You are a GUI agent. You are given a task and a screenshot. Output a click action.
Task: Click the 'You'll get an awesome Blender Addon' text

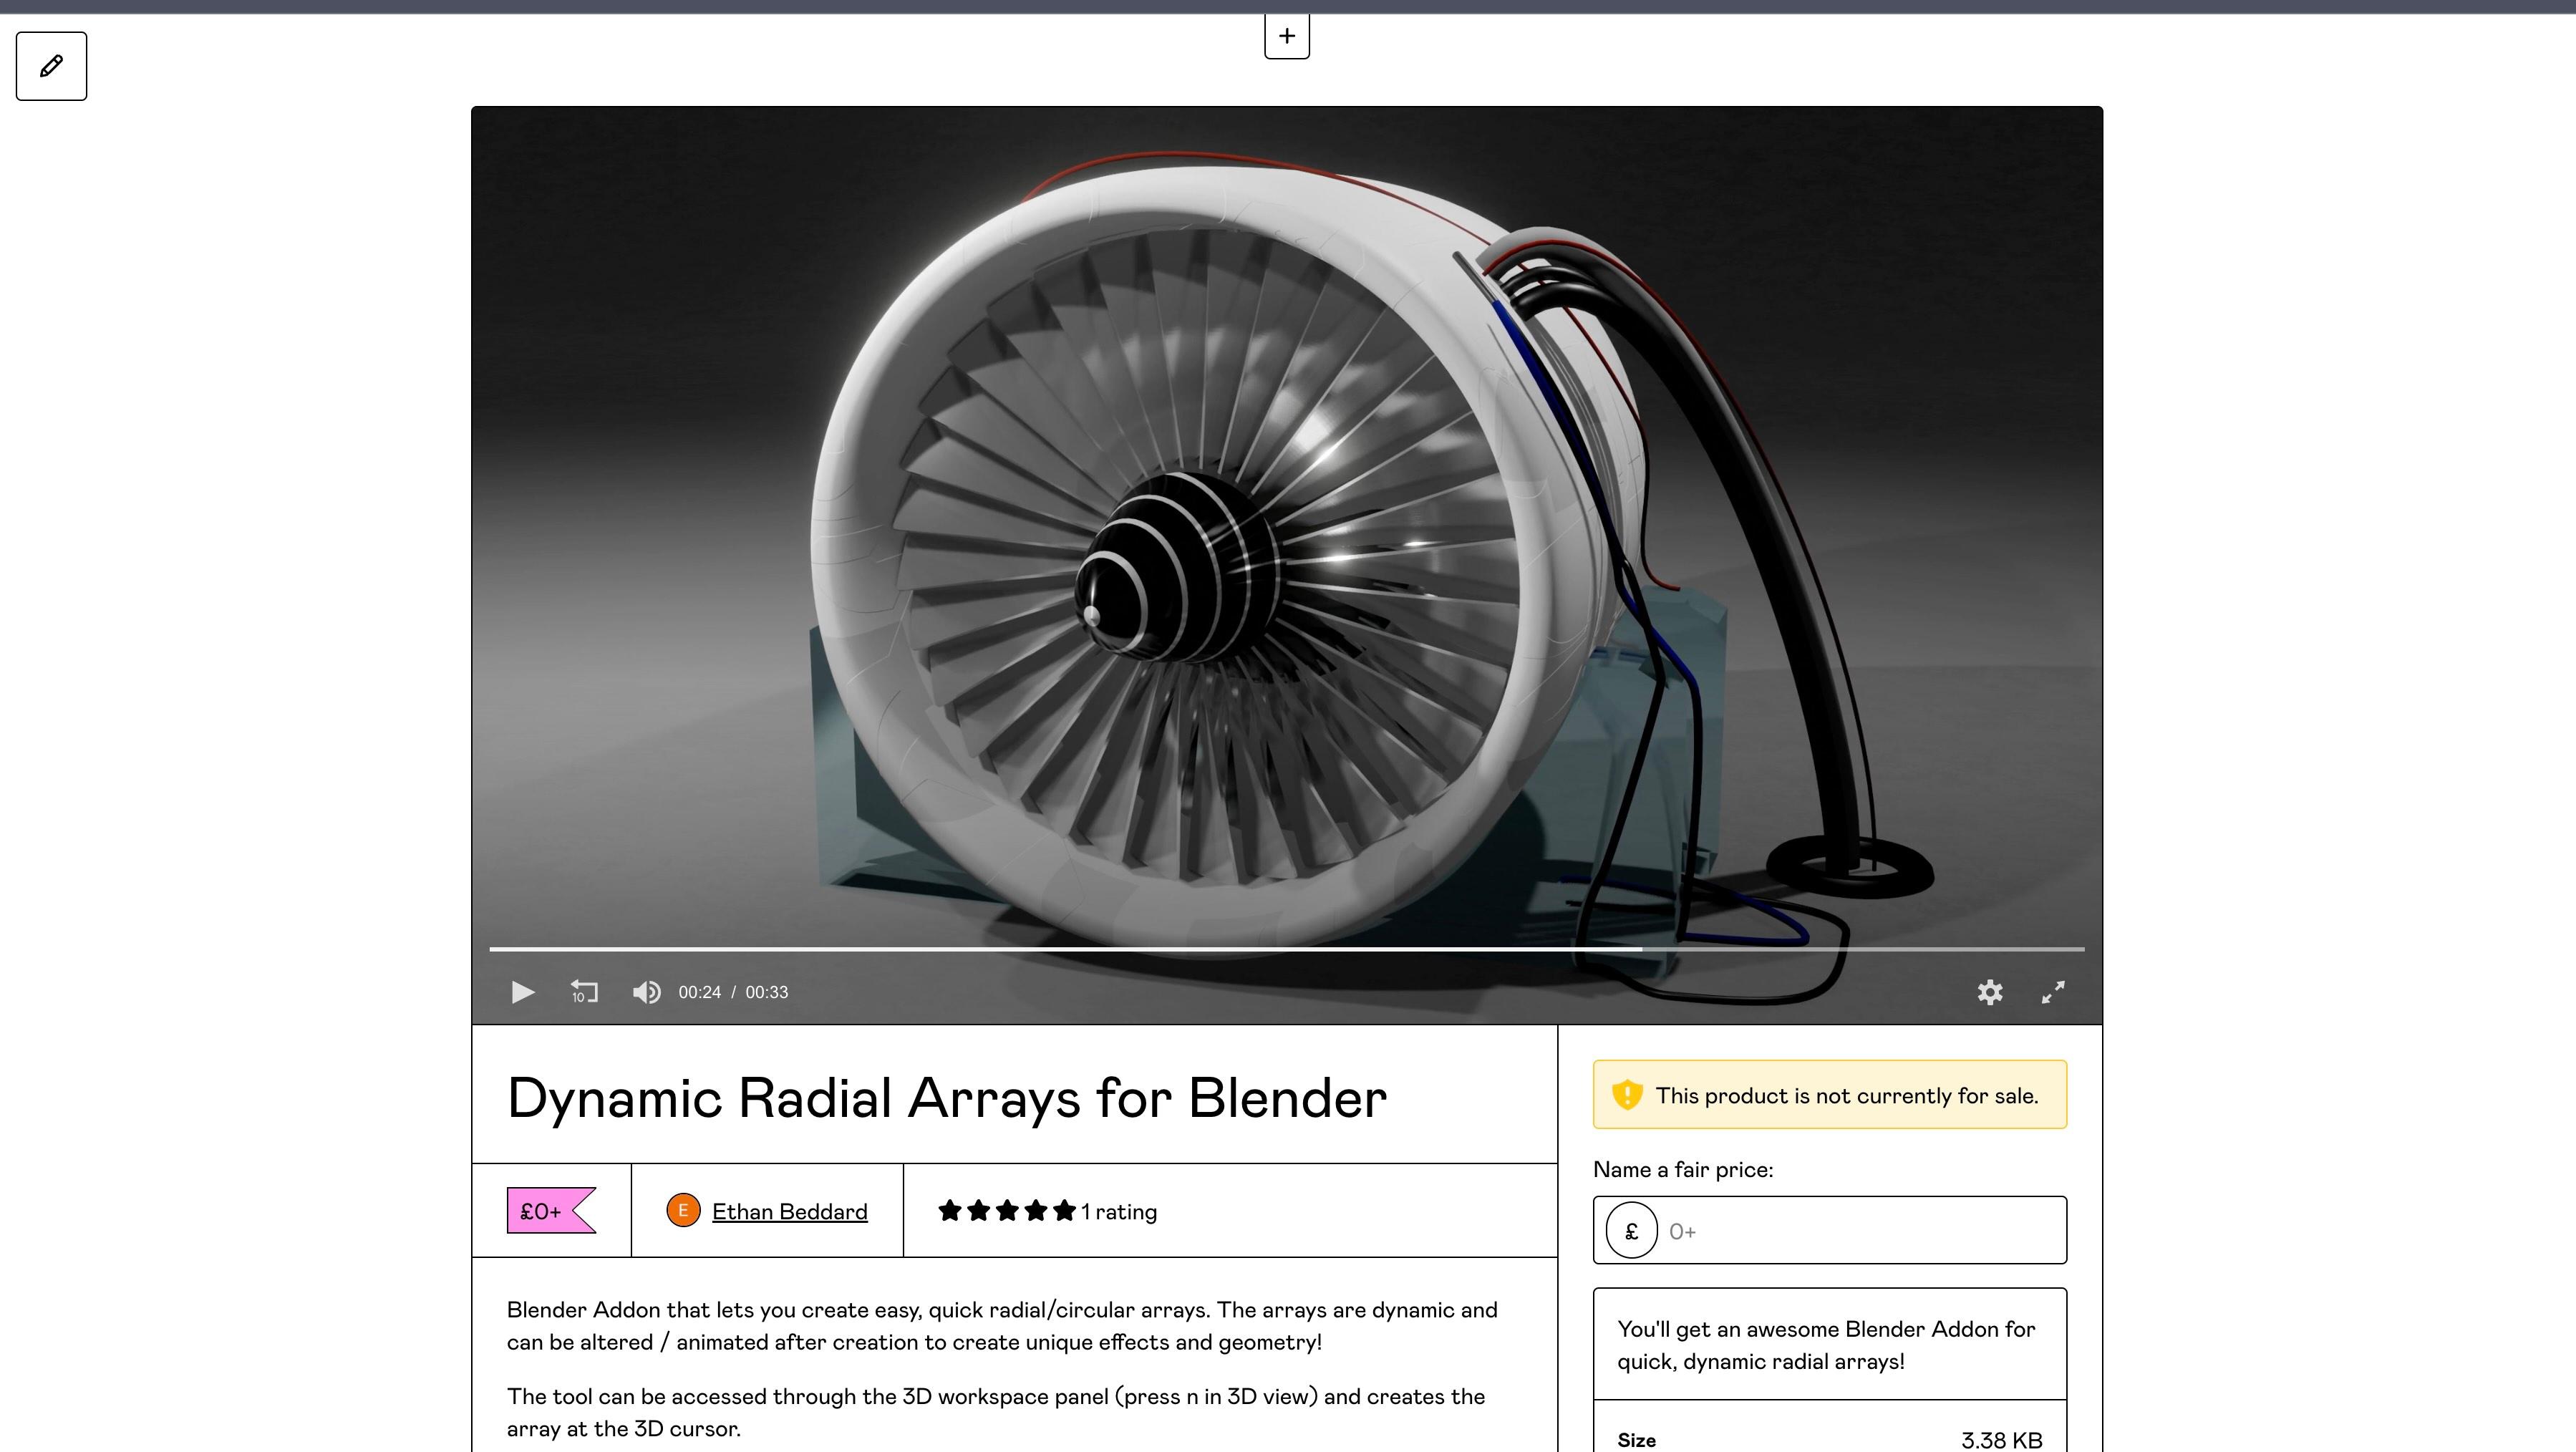tap(1826, 1345)
